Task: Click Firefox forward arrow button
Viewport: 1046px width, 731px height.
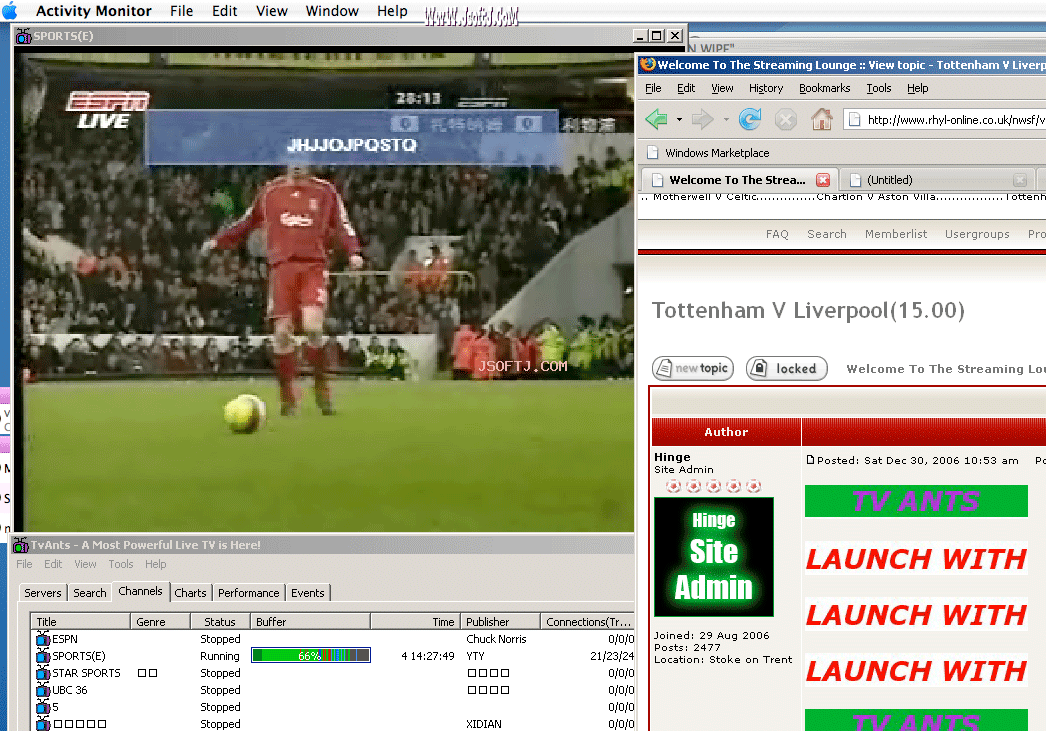Action: 702,120
